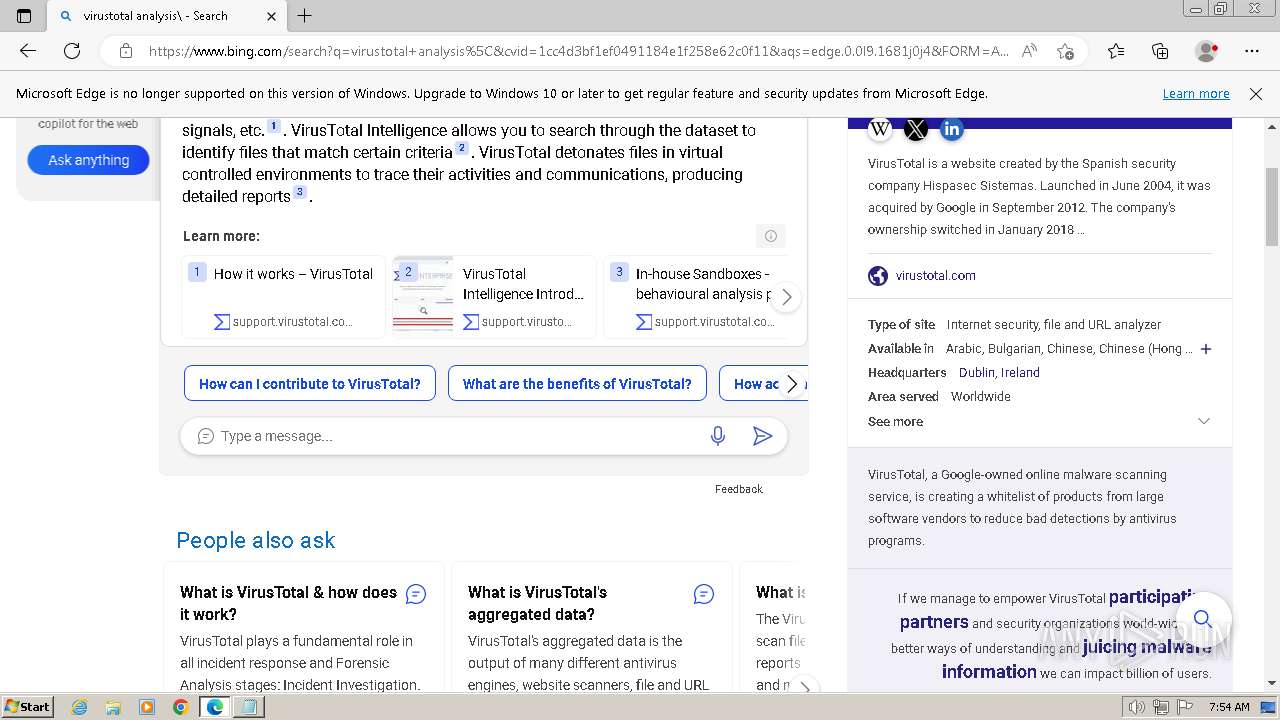Open "What is VirusTotal's aggregated data?" question

(x=537, y=603)
